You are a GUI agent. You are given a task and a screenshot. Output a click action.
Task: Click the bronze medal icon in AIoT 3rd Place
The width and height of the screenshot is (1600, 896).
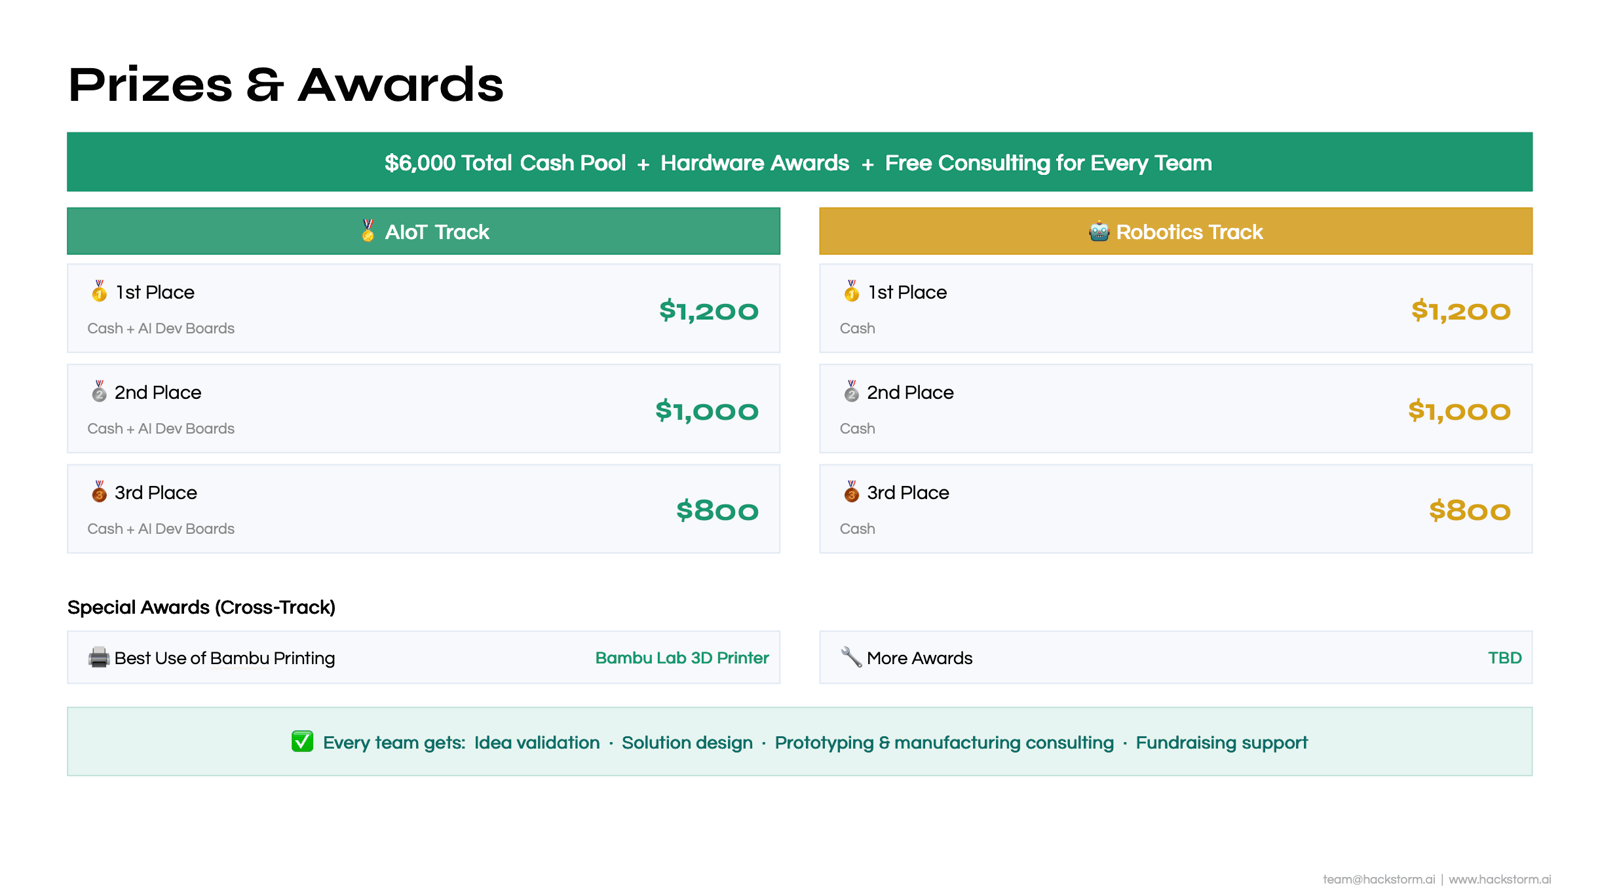(99, 492)
